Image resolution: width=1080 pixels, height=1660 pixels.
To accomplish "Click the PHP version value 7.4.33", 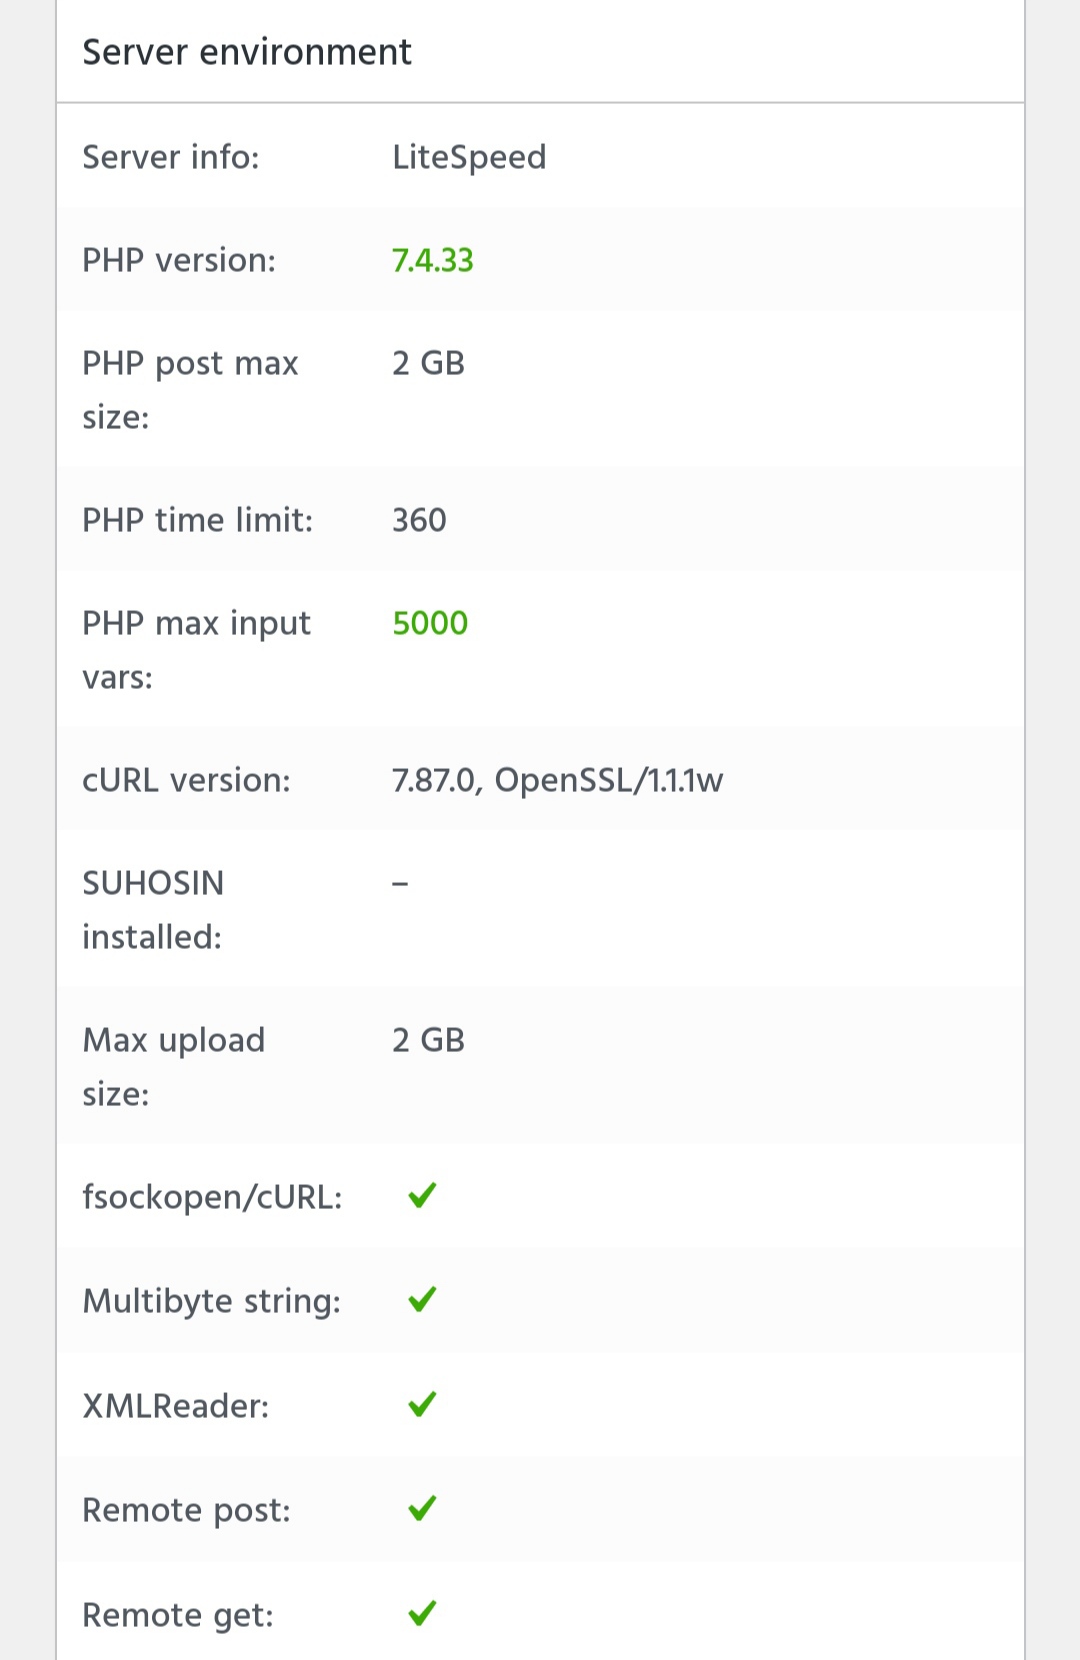I will (x=433, y=260).
